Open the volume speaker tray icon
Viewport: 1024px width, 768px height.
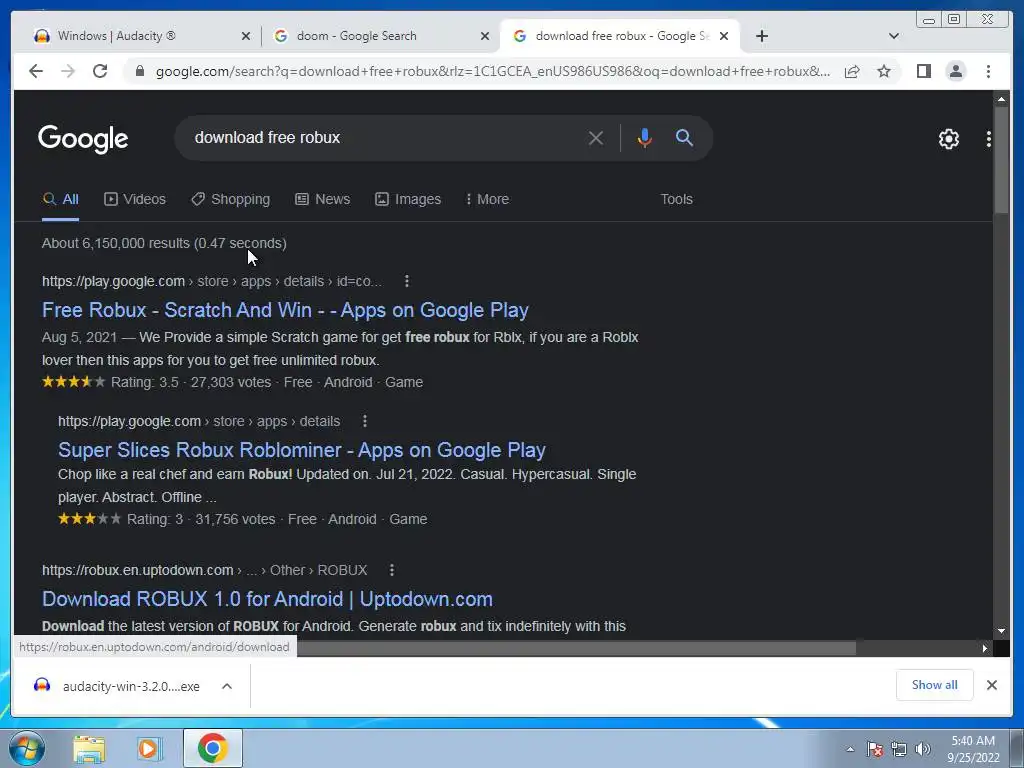(922, 749)
